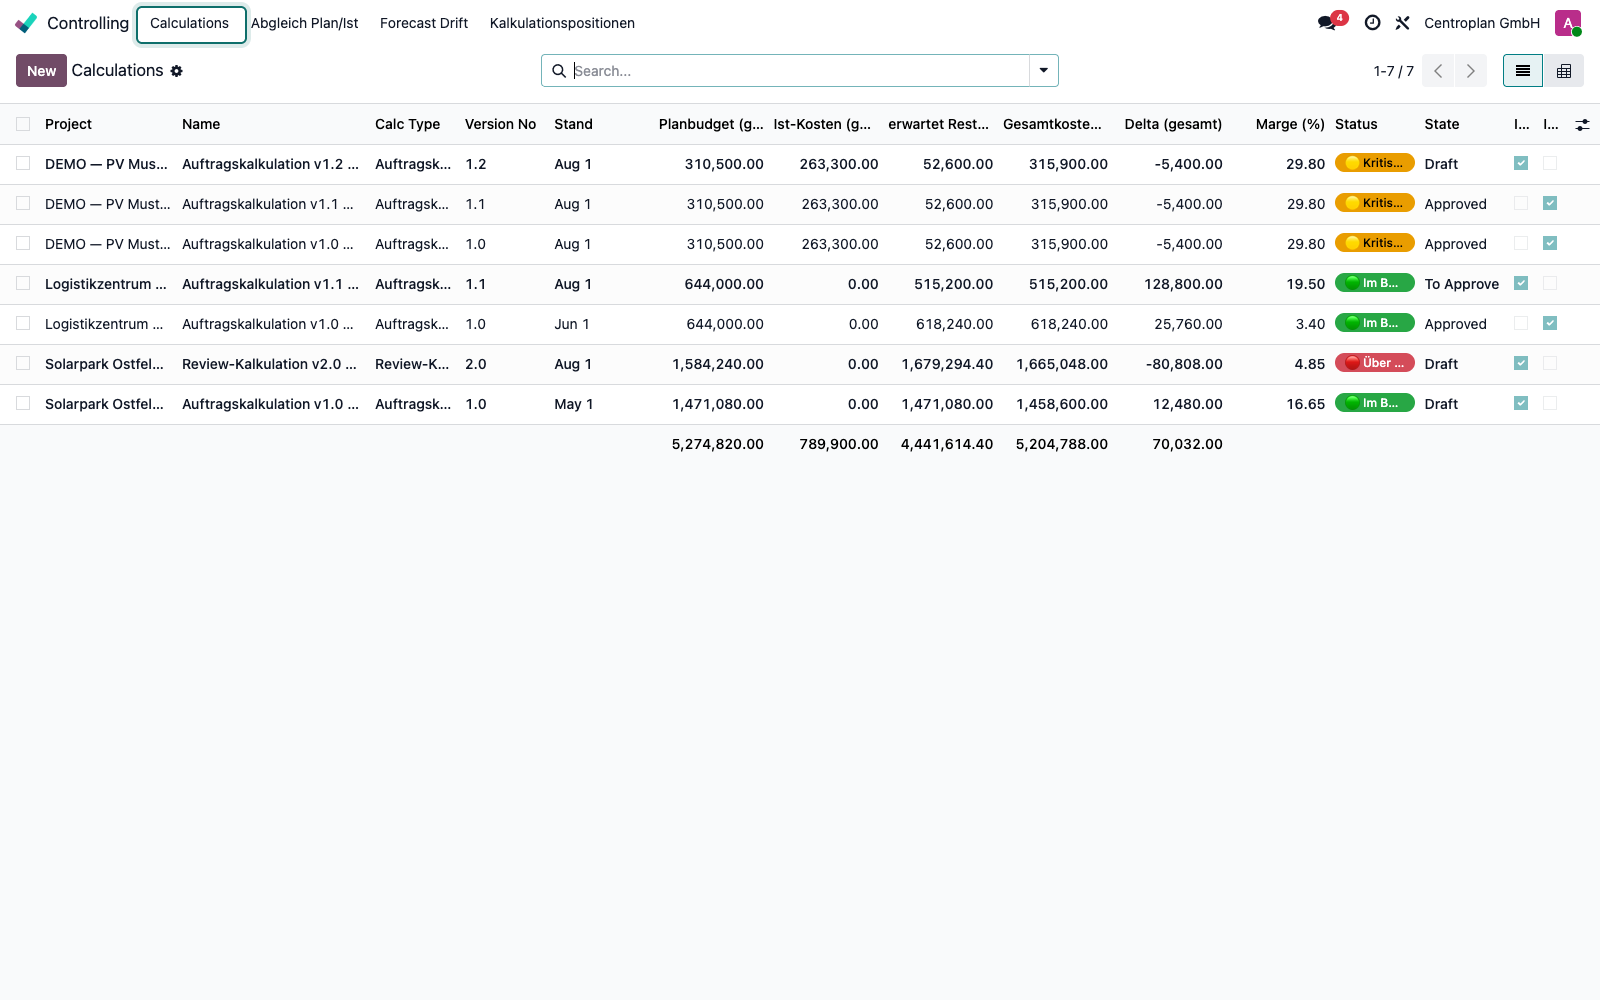The image size is (1600, 1000).
Task: Sort by the Planbudget column header
Action: tap(711, 124)
